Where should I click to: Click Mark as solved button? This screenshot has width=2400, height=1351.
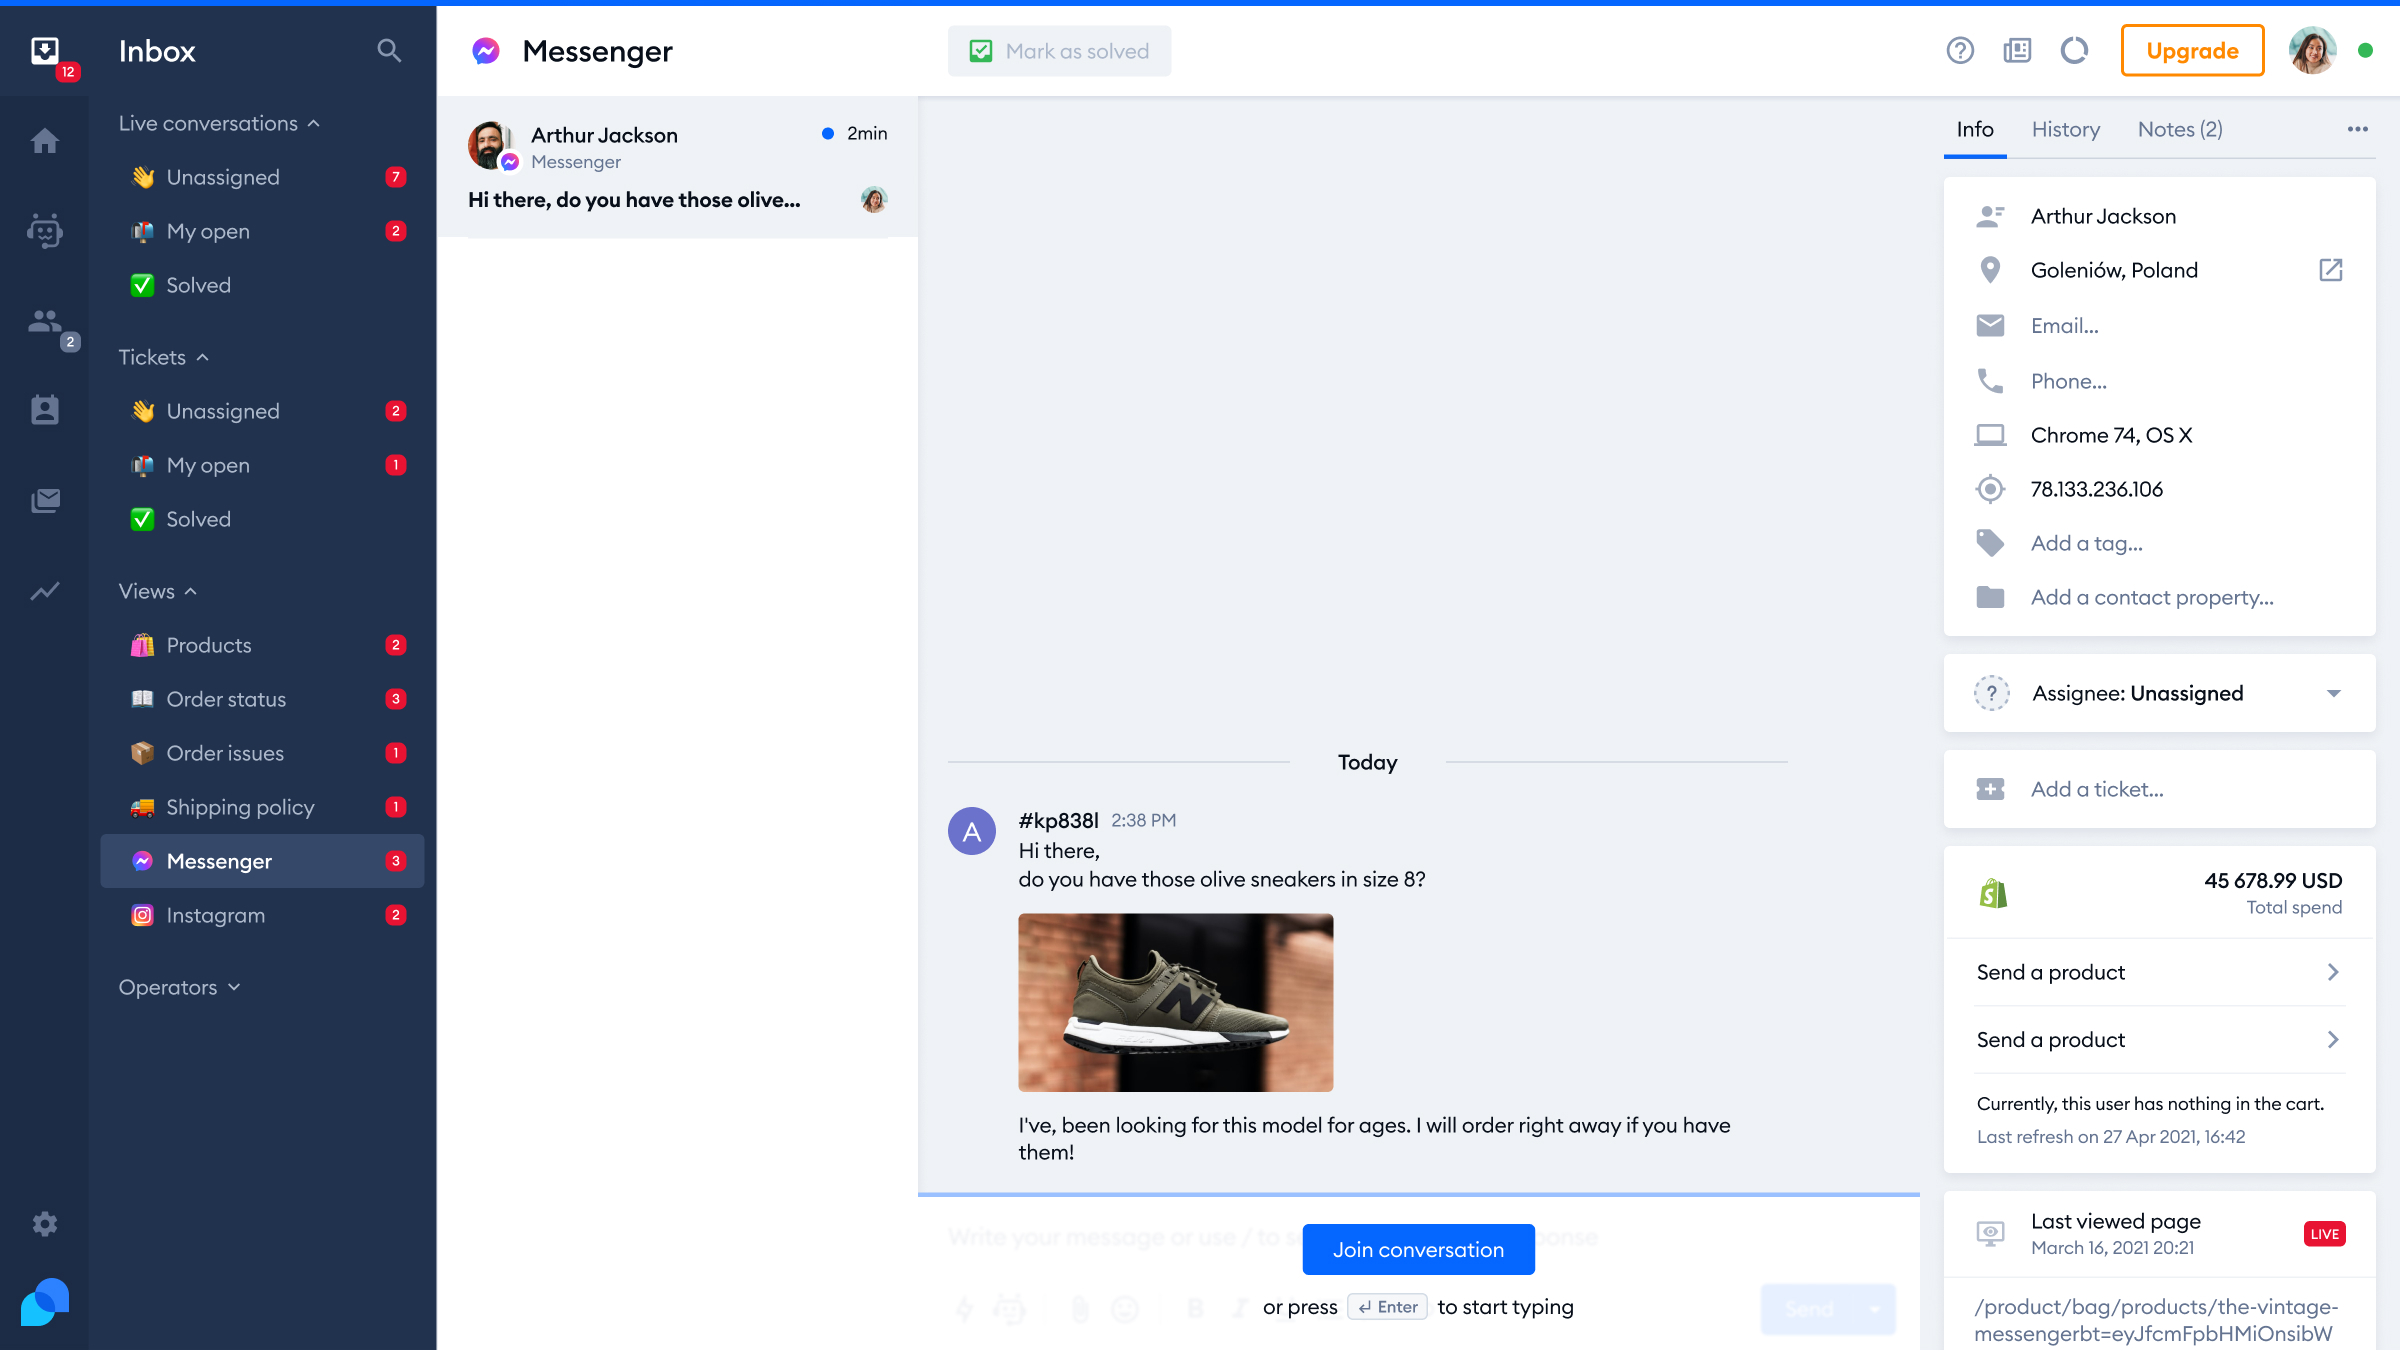(x=1060, y=51)
